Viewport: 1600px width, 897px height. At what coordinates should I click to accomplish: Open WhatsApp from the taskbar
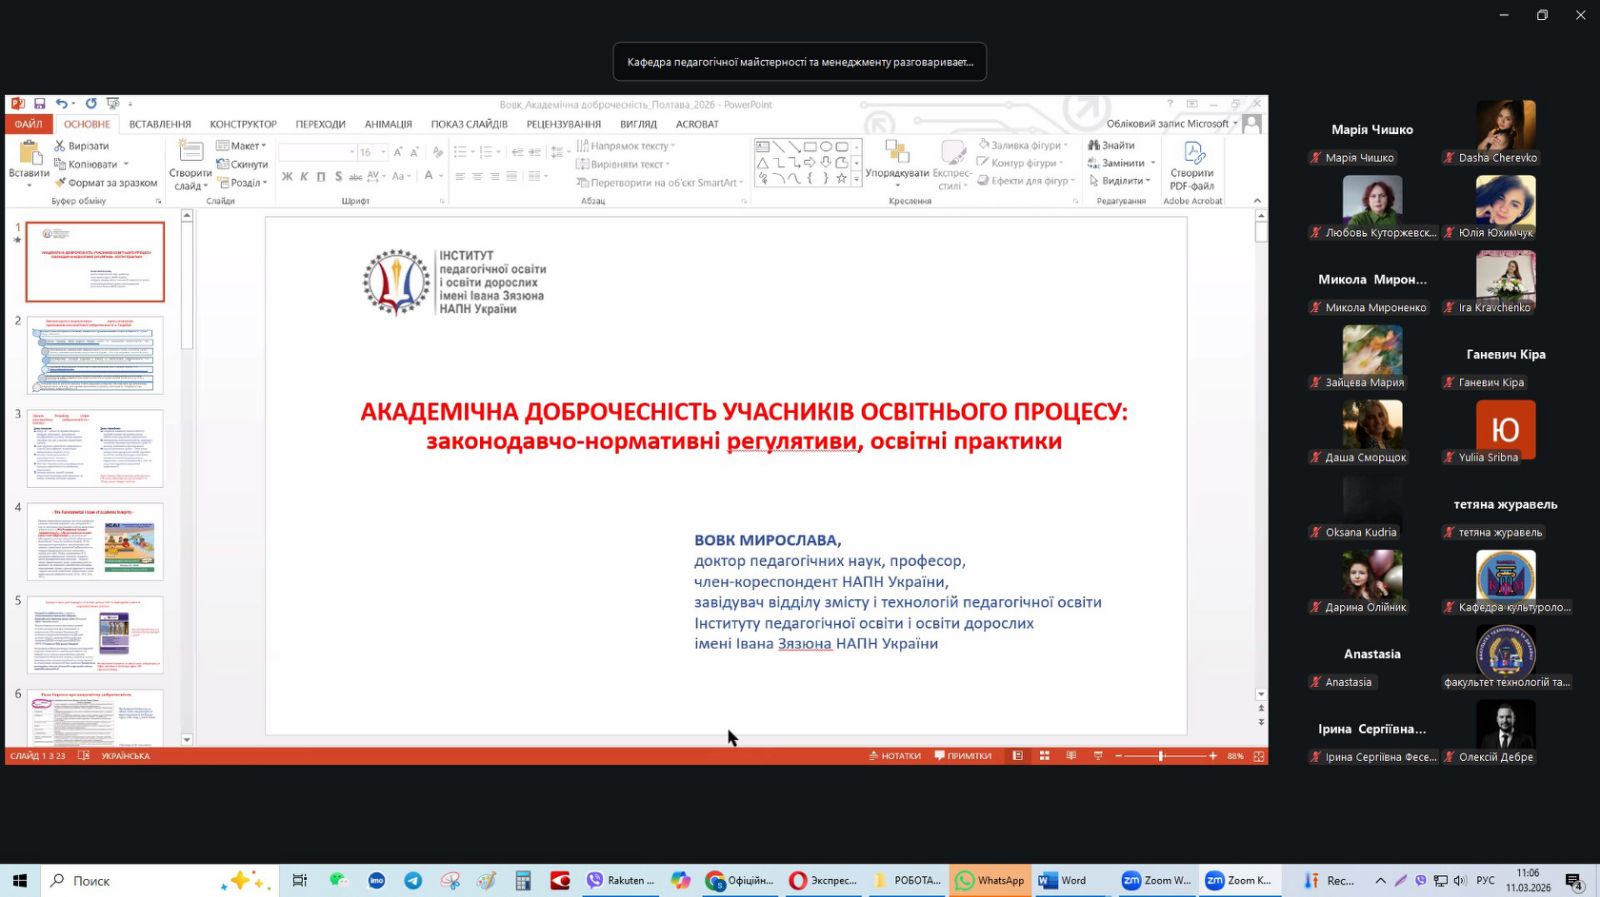pyautogui.click(x=990, y=880)
